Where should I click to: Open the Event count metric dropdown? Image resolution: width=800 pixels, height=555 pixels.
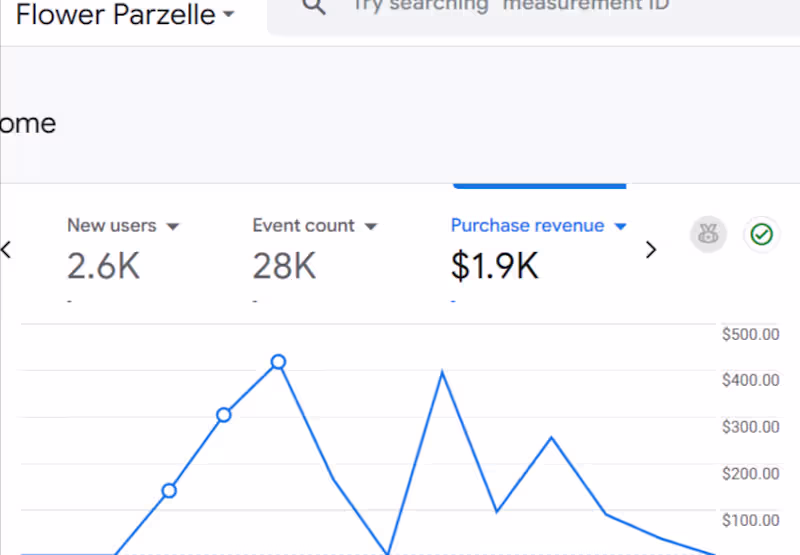(371, 227)
